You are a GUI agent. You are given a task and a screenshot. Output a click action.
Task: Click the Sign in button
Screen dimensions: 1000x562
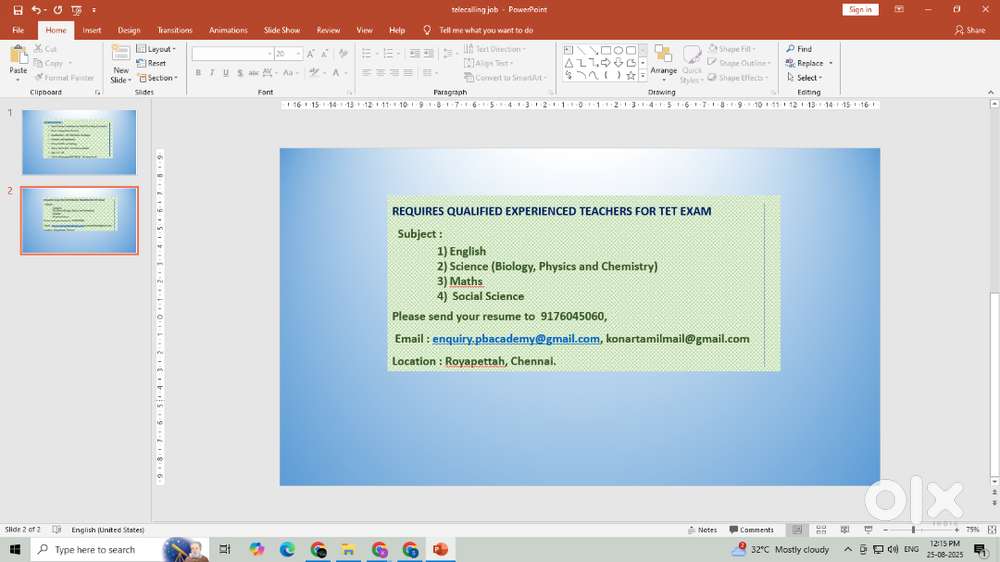[859, 10]
